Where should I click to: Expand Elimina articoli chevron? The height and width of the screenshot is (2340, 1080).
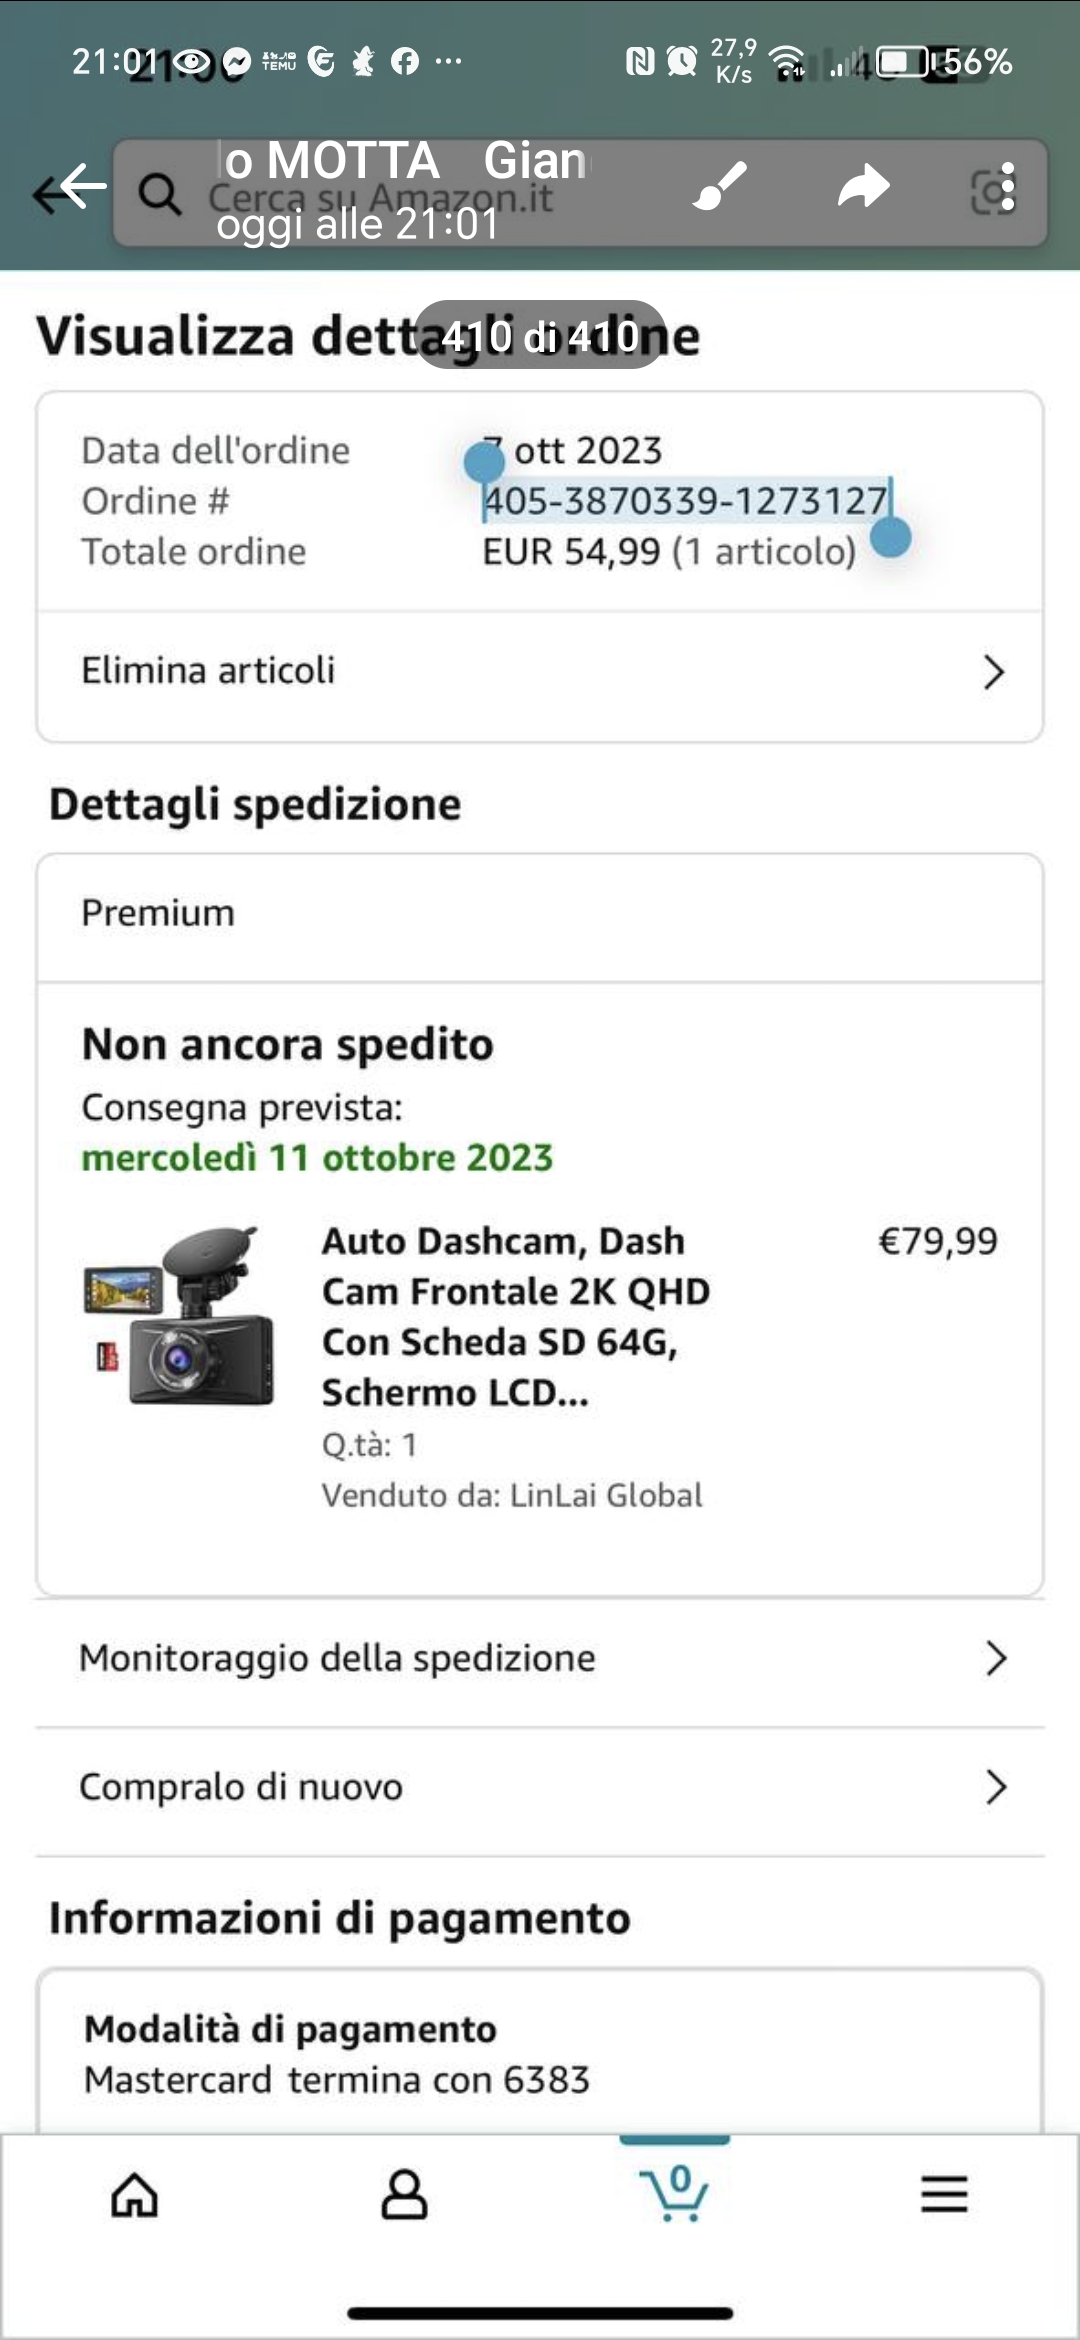coord(993,672)
